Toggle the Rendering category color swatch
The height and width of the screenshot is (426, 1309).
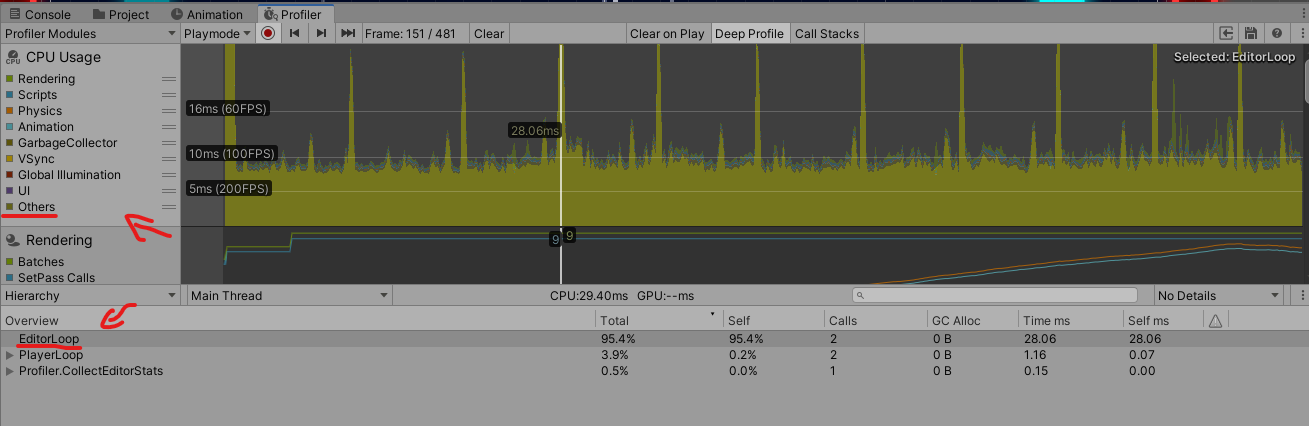10,79
